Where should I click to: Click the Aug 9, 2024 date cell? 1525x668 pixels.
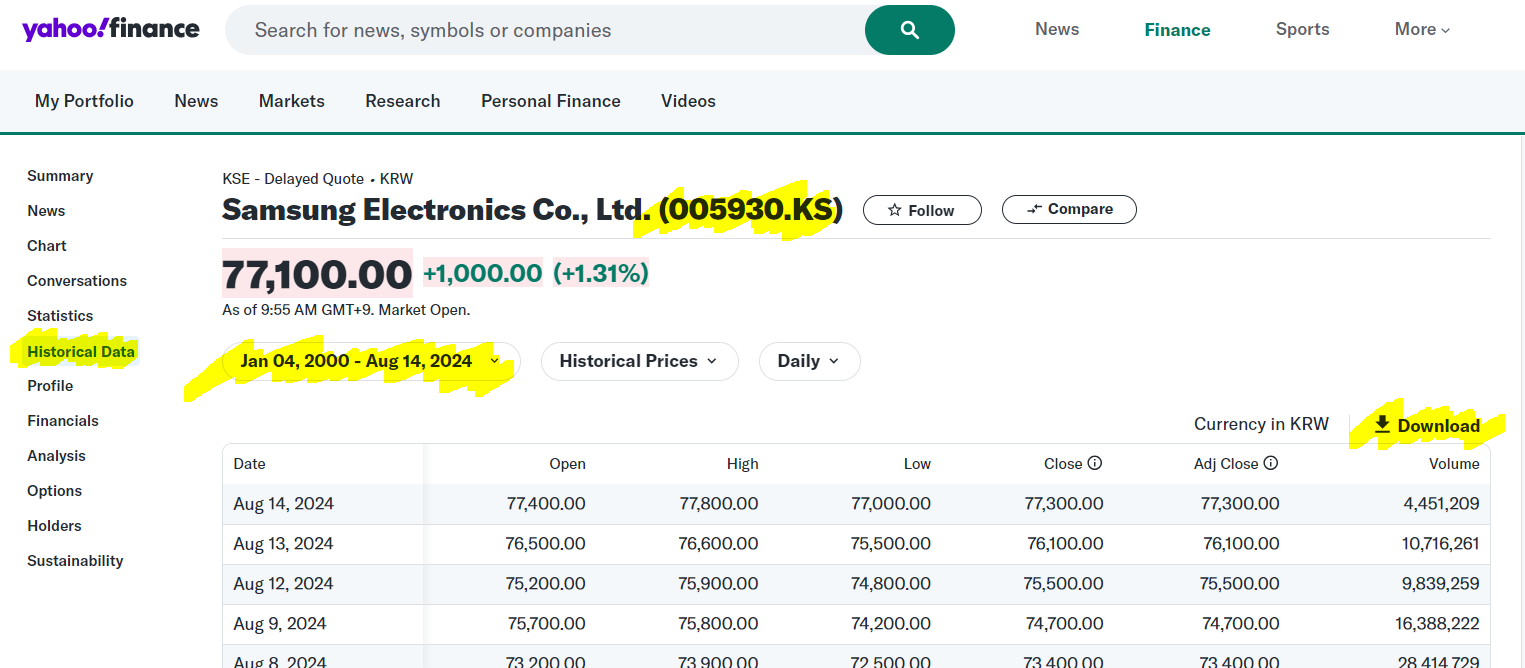point(280,624)
